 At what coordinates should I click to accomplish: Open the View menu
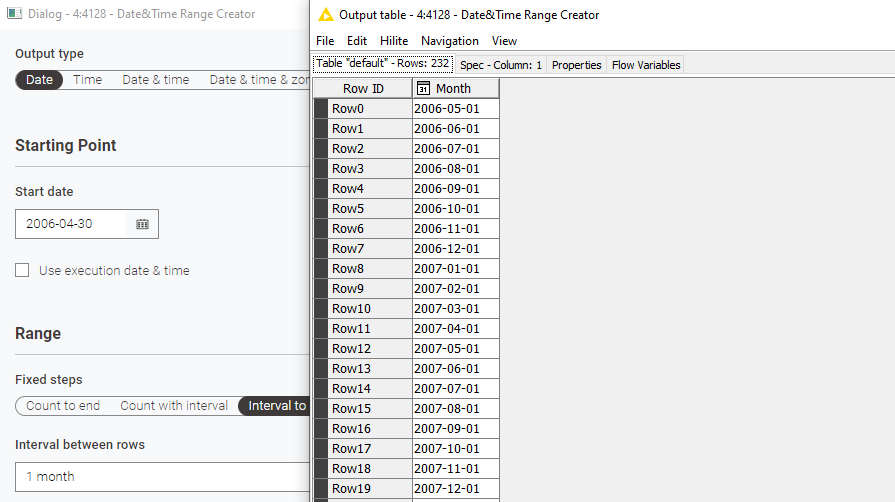[504, 41]
